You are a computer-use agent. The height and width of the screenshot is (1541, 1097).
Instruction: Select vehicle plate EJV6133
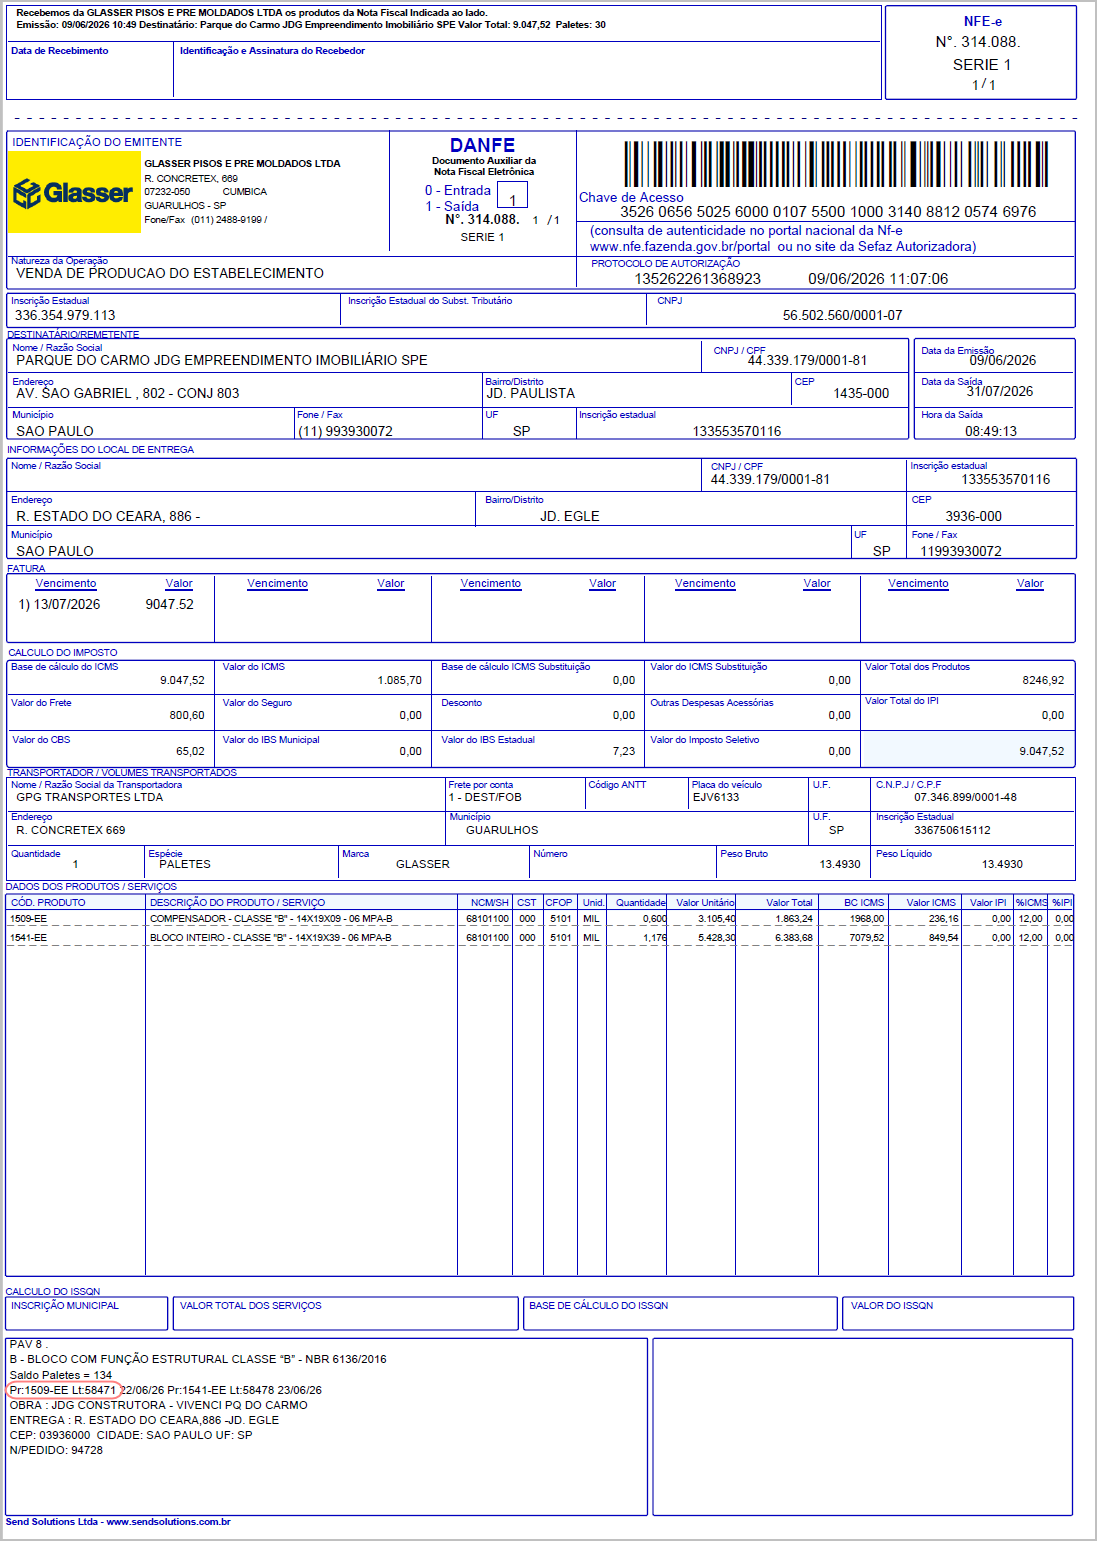tap(716, 797)
